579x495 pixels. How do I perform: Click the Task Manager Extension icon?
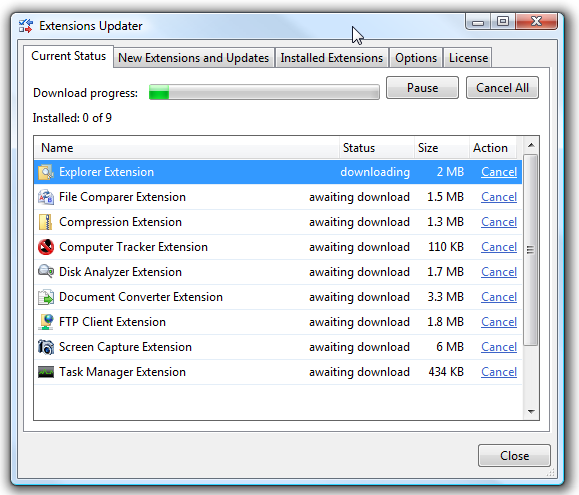point(46,372)
